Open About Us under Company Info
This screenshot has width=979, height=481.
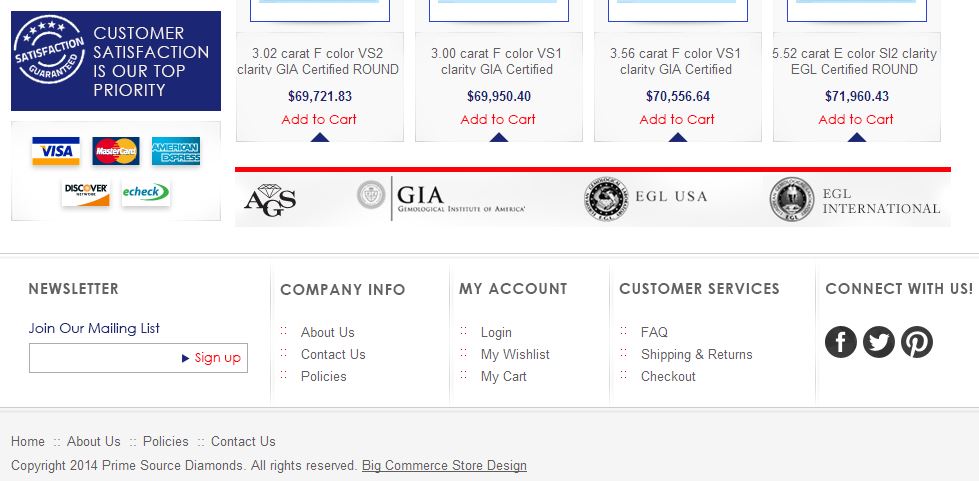tap(327, 332)
